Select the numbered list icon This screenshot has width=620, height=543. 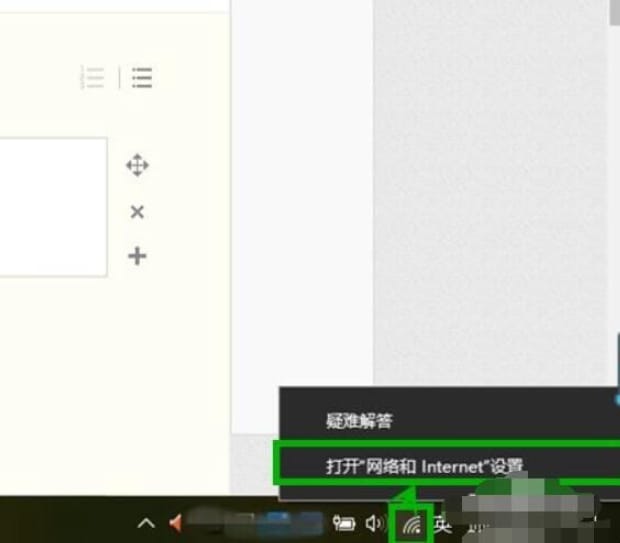click(93, 78)
